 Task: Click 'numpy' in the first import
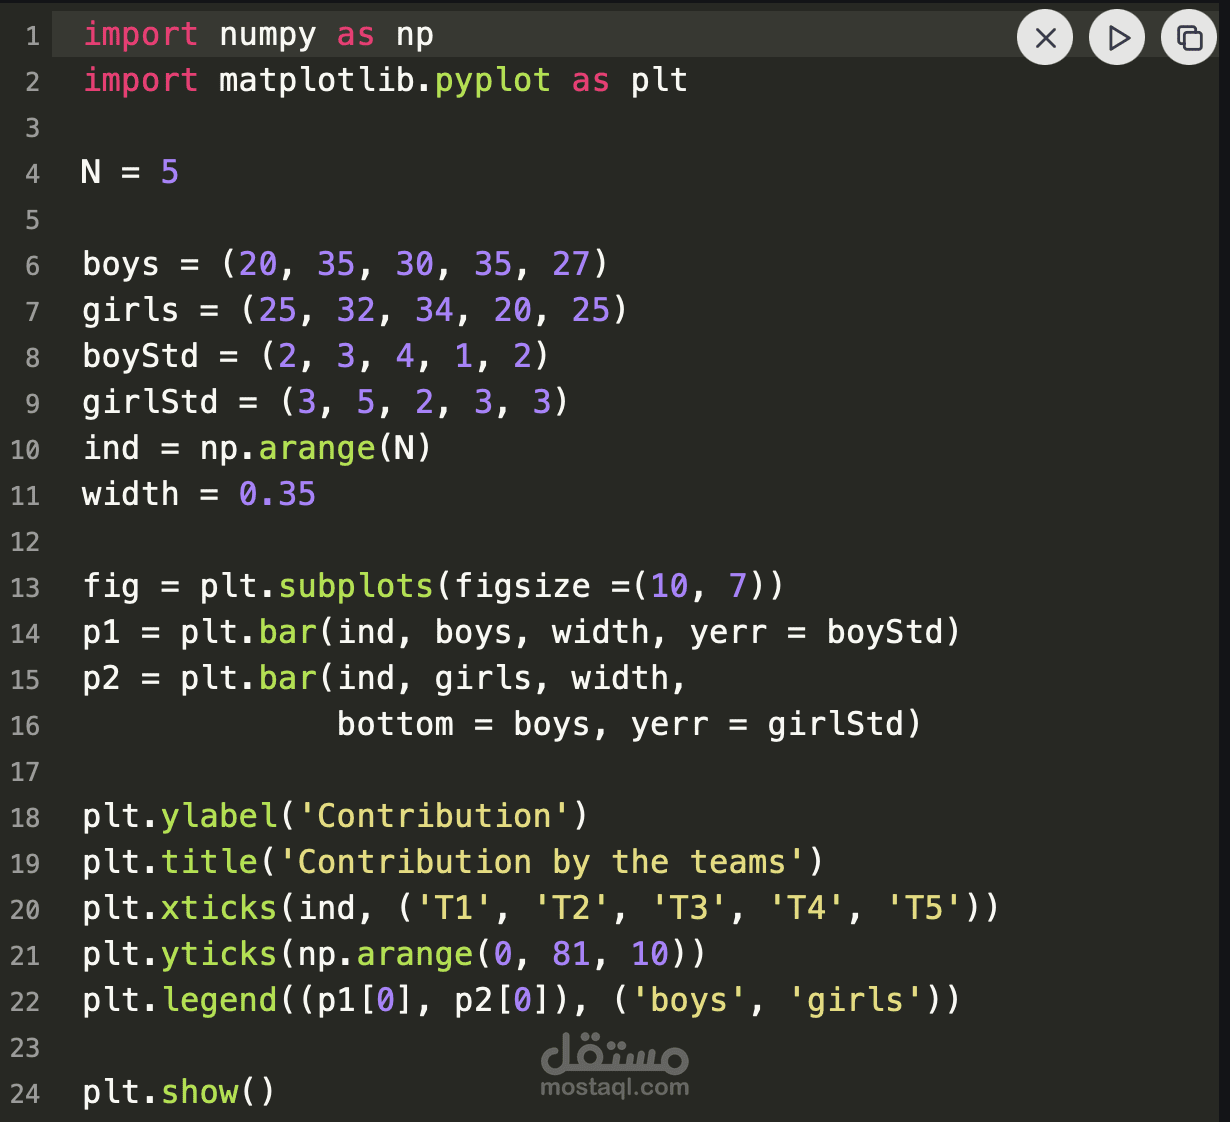click(x=268, y=36)
